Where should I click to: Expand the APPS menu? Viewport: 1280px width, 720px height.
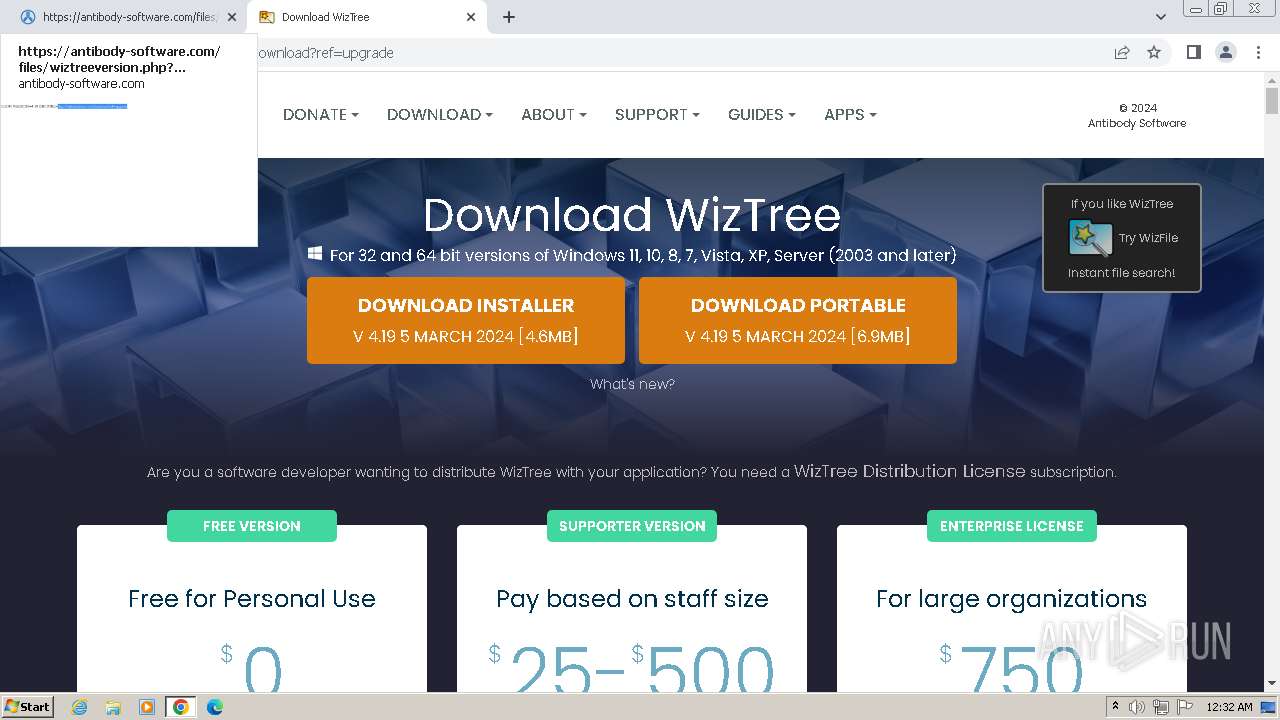(x=850, y=115)
